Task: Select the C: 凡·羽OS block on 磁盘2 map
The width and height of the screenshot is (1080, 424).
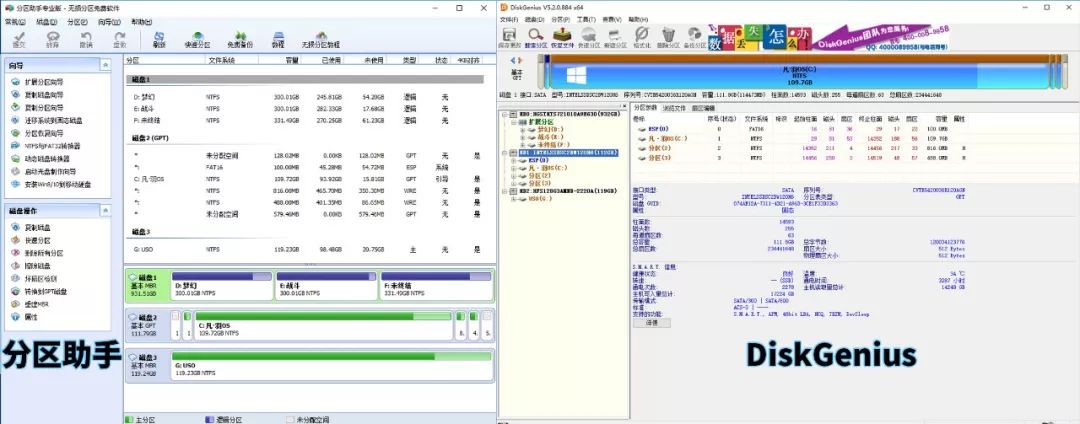Action: [324, 325]
